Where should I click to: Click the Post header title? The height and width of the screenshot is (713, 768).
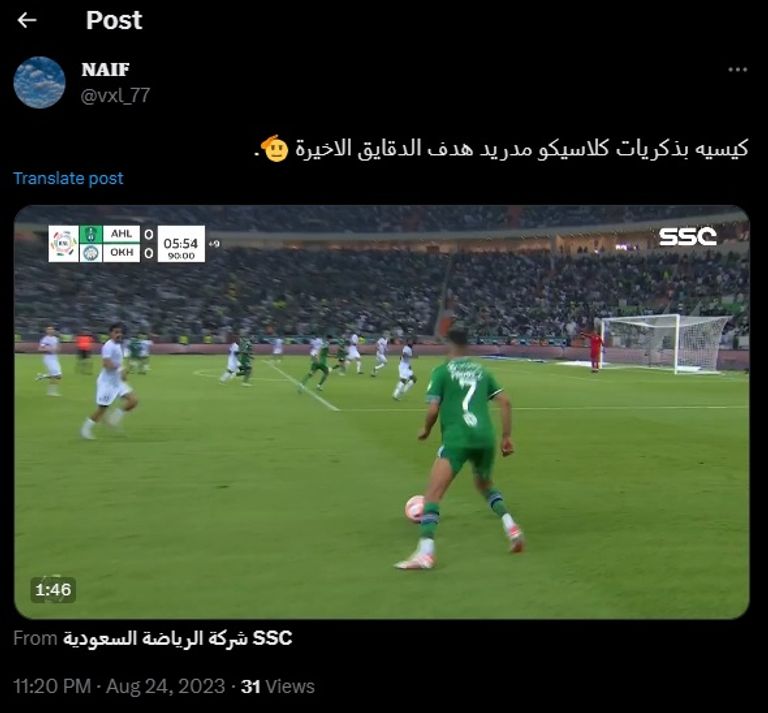(114, 20)
